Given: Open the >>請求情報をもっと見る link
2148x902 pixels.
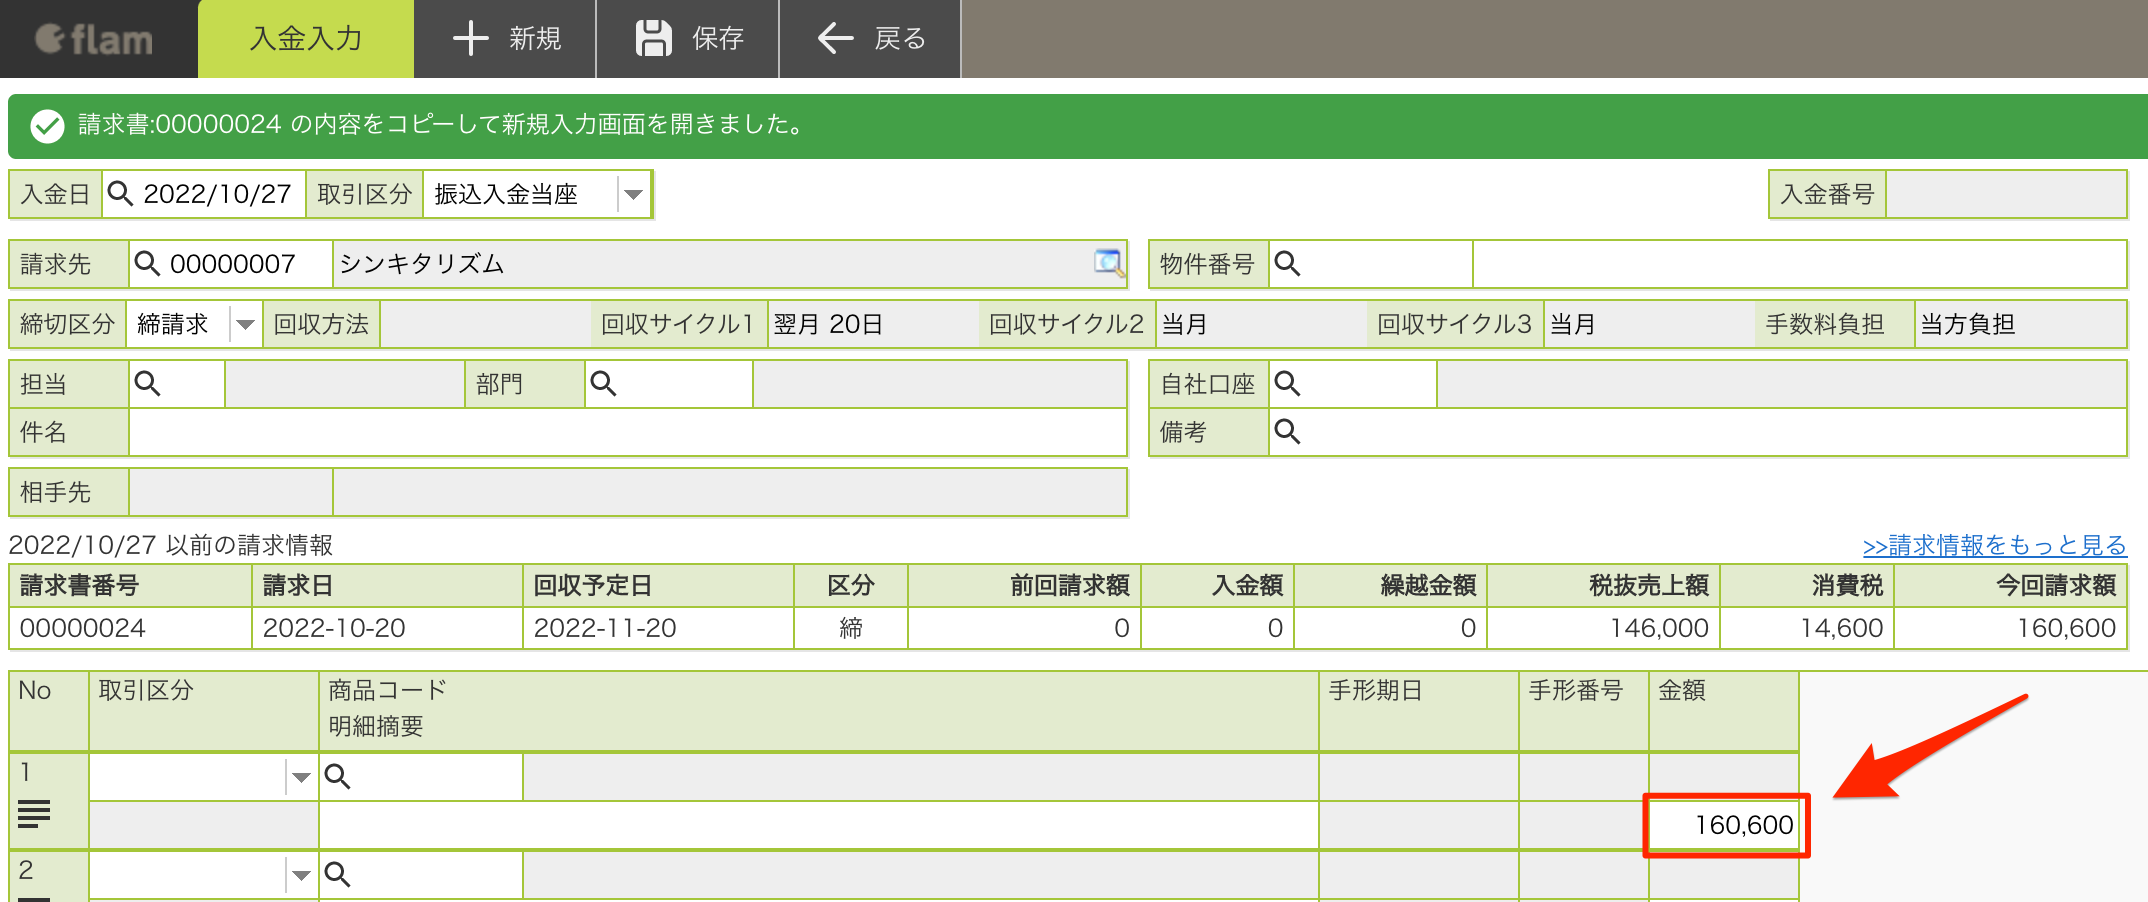Looking at the screenshot, I should coord(1994,545).
